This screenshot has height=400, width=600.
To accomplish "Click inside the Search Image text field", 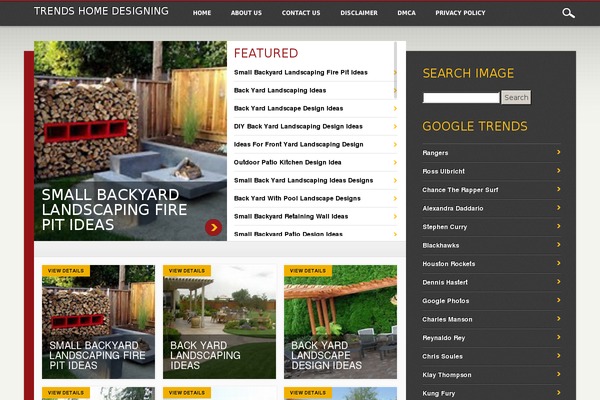I will click(461, 98).
